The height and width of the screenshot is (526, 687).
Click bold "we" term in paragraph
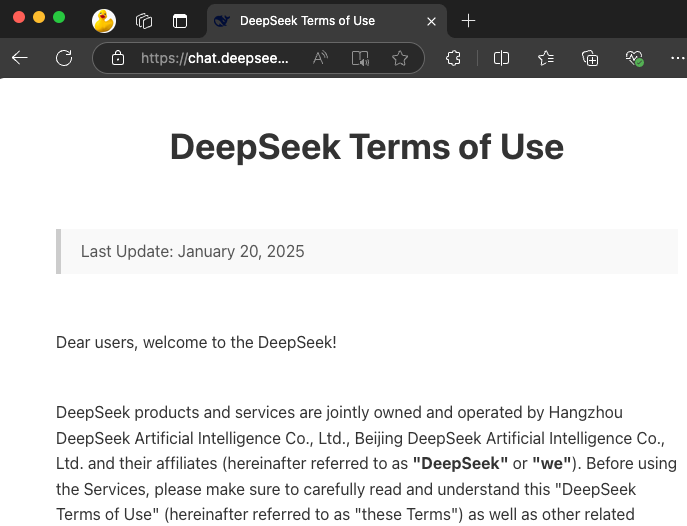(x=552, y=463)
